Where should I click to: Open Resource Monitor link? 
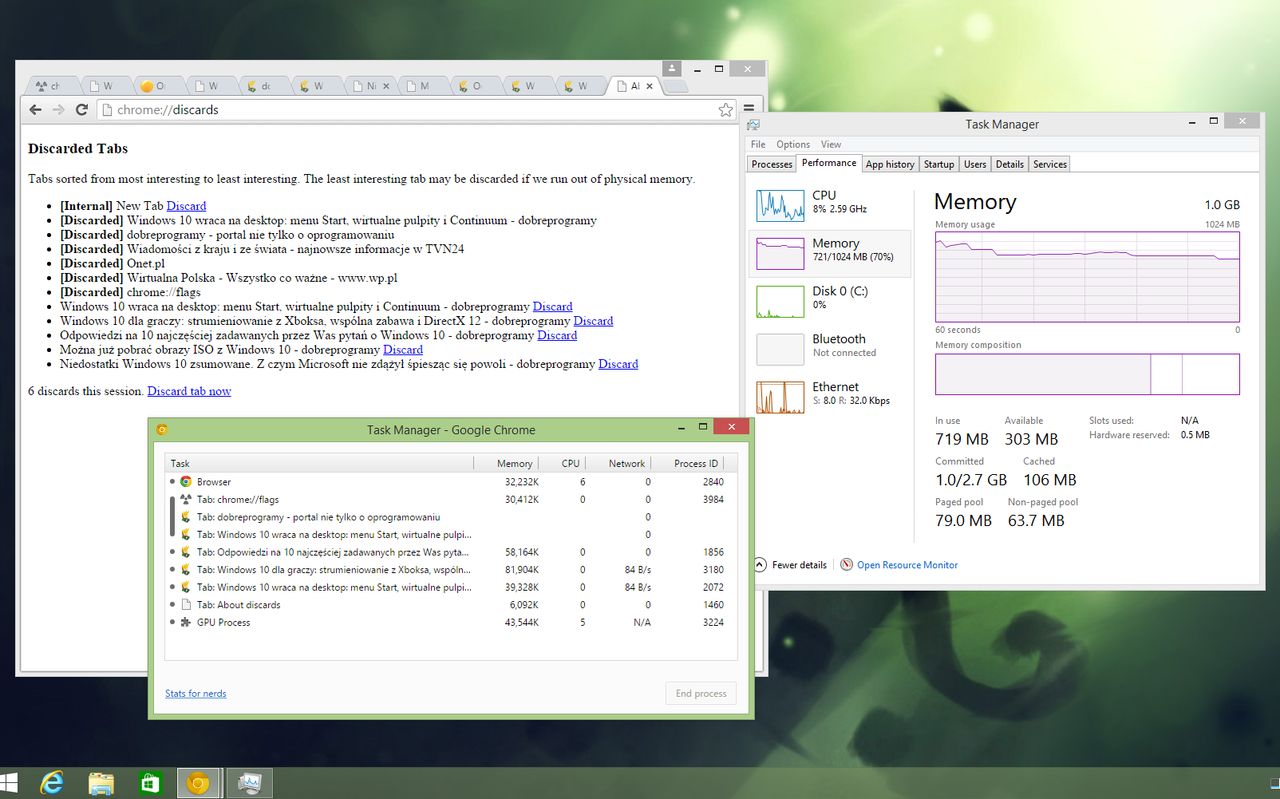point(906,565)
